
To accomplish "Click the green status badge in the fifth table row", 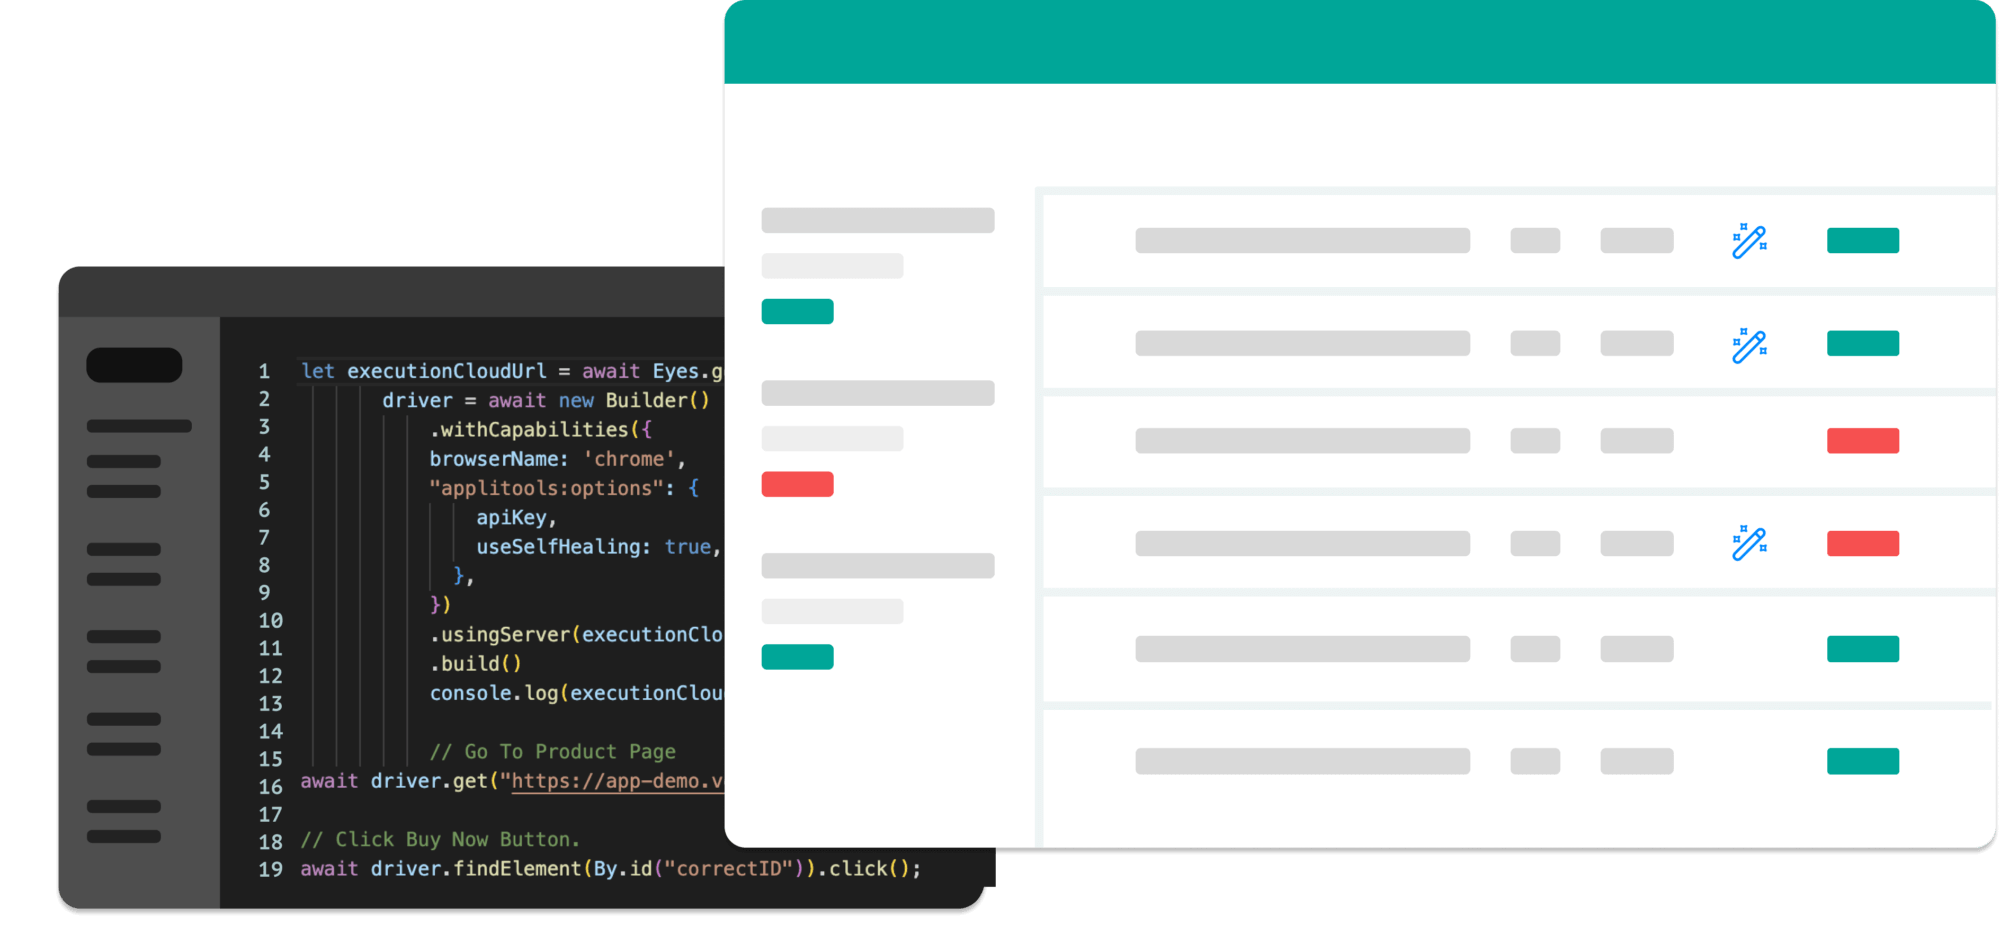I will click(x=1862, y=649).
